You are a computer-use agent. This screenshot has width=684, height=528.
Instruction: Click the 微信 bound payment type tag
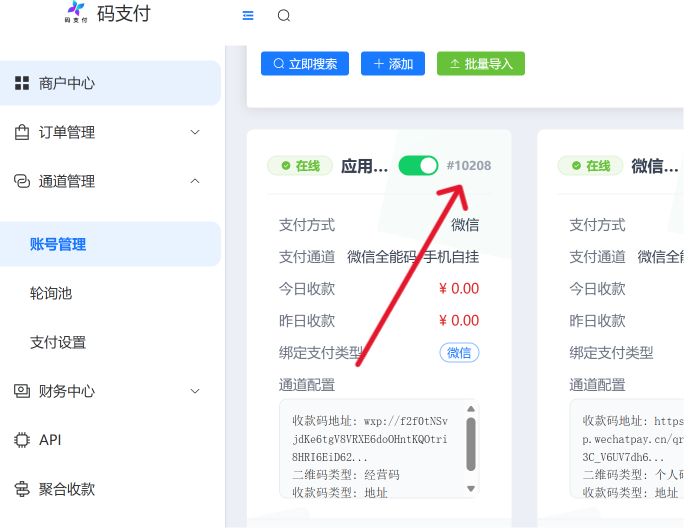459,353
